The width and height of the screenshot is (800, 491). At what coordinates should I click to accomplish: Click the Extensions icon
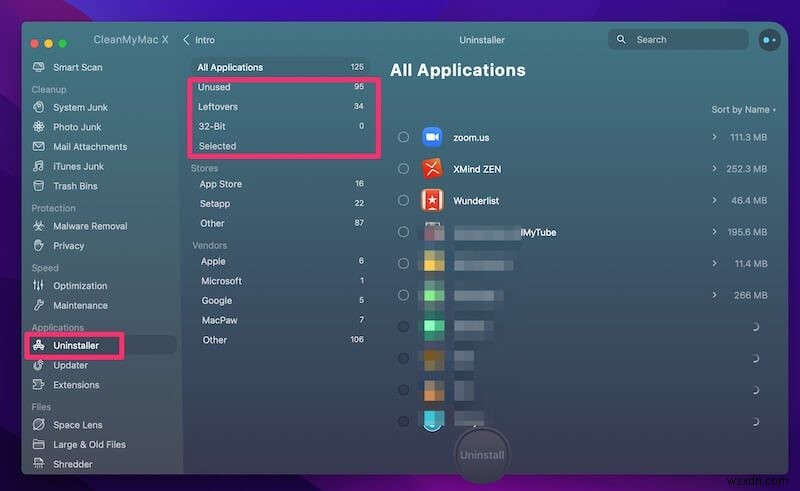click(38, 384)
